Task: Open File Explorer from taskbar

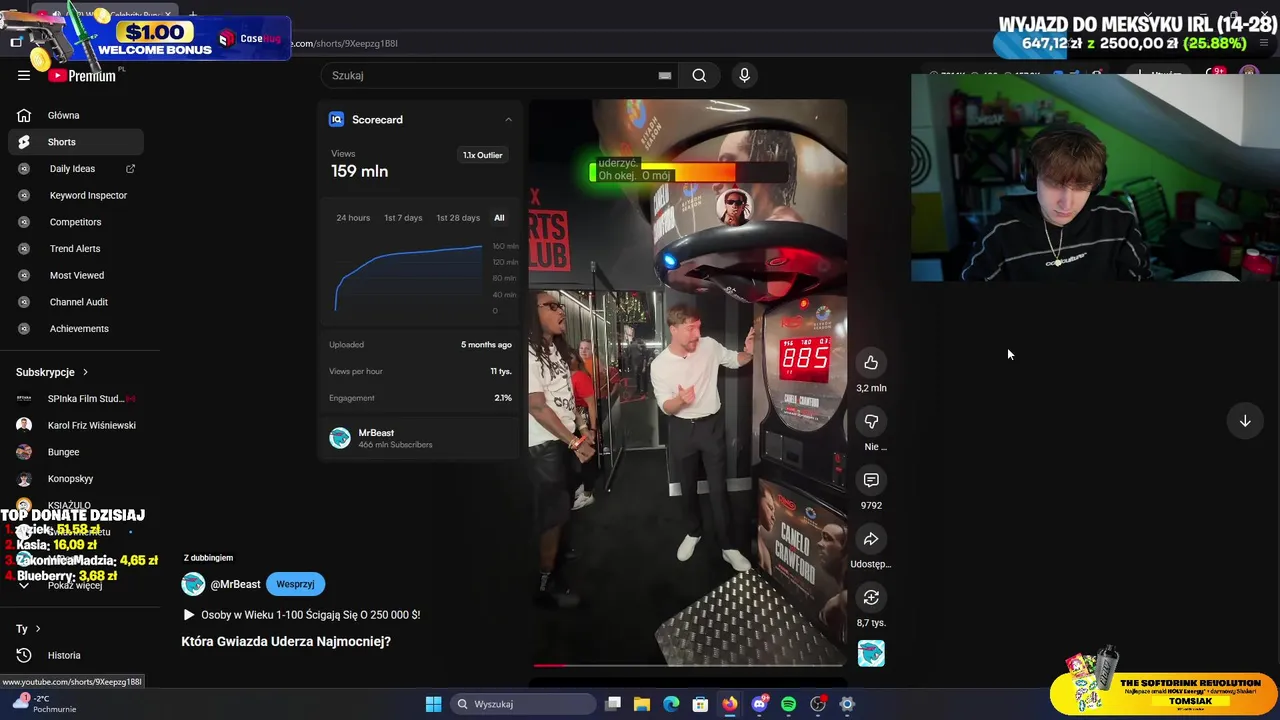Action: pos(642,704)
